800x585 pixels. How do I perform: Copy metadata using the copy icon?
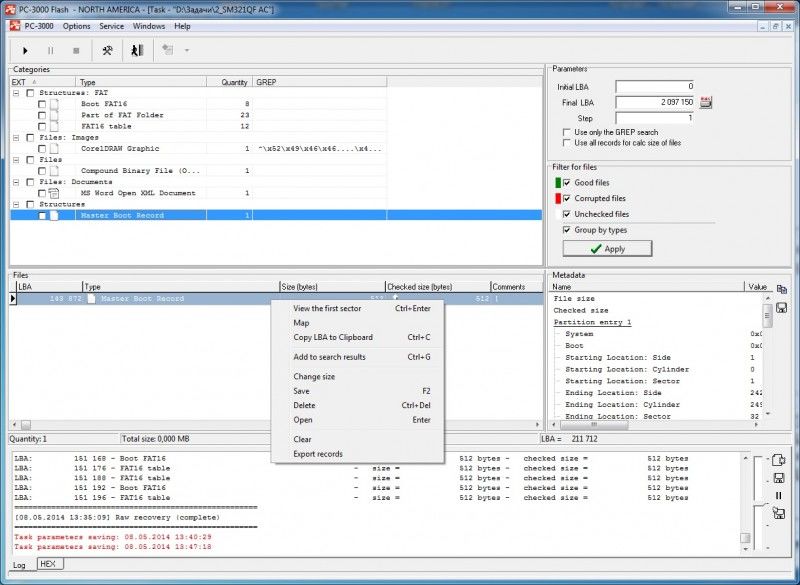point(782,289)
